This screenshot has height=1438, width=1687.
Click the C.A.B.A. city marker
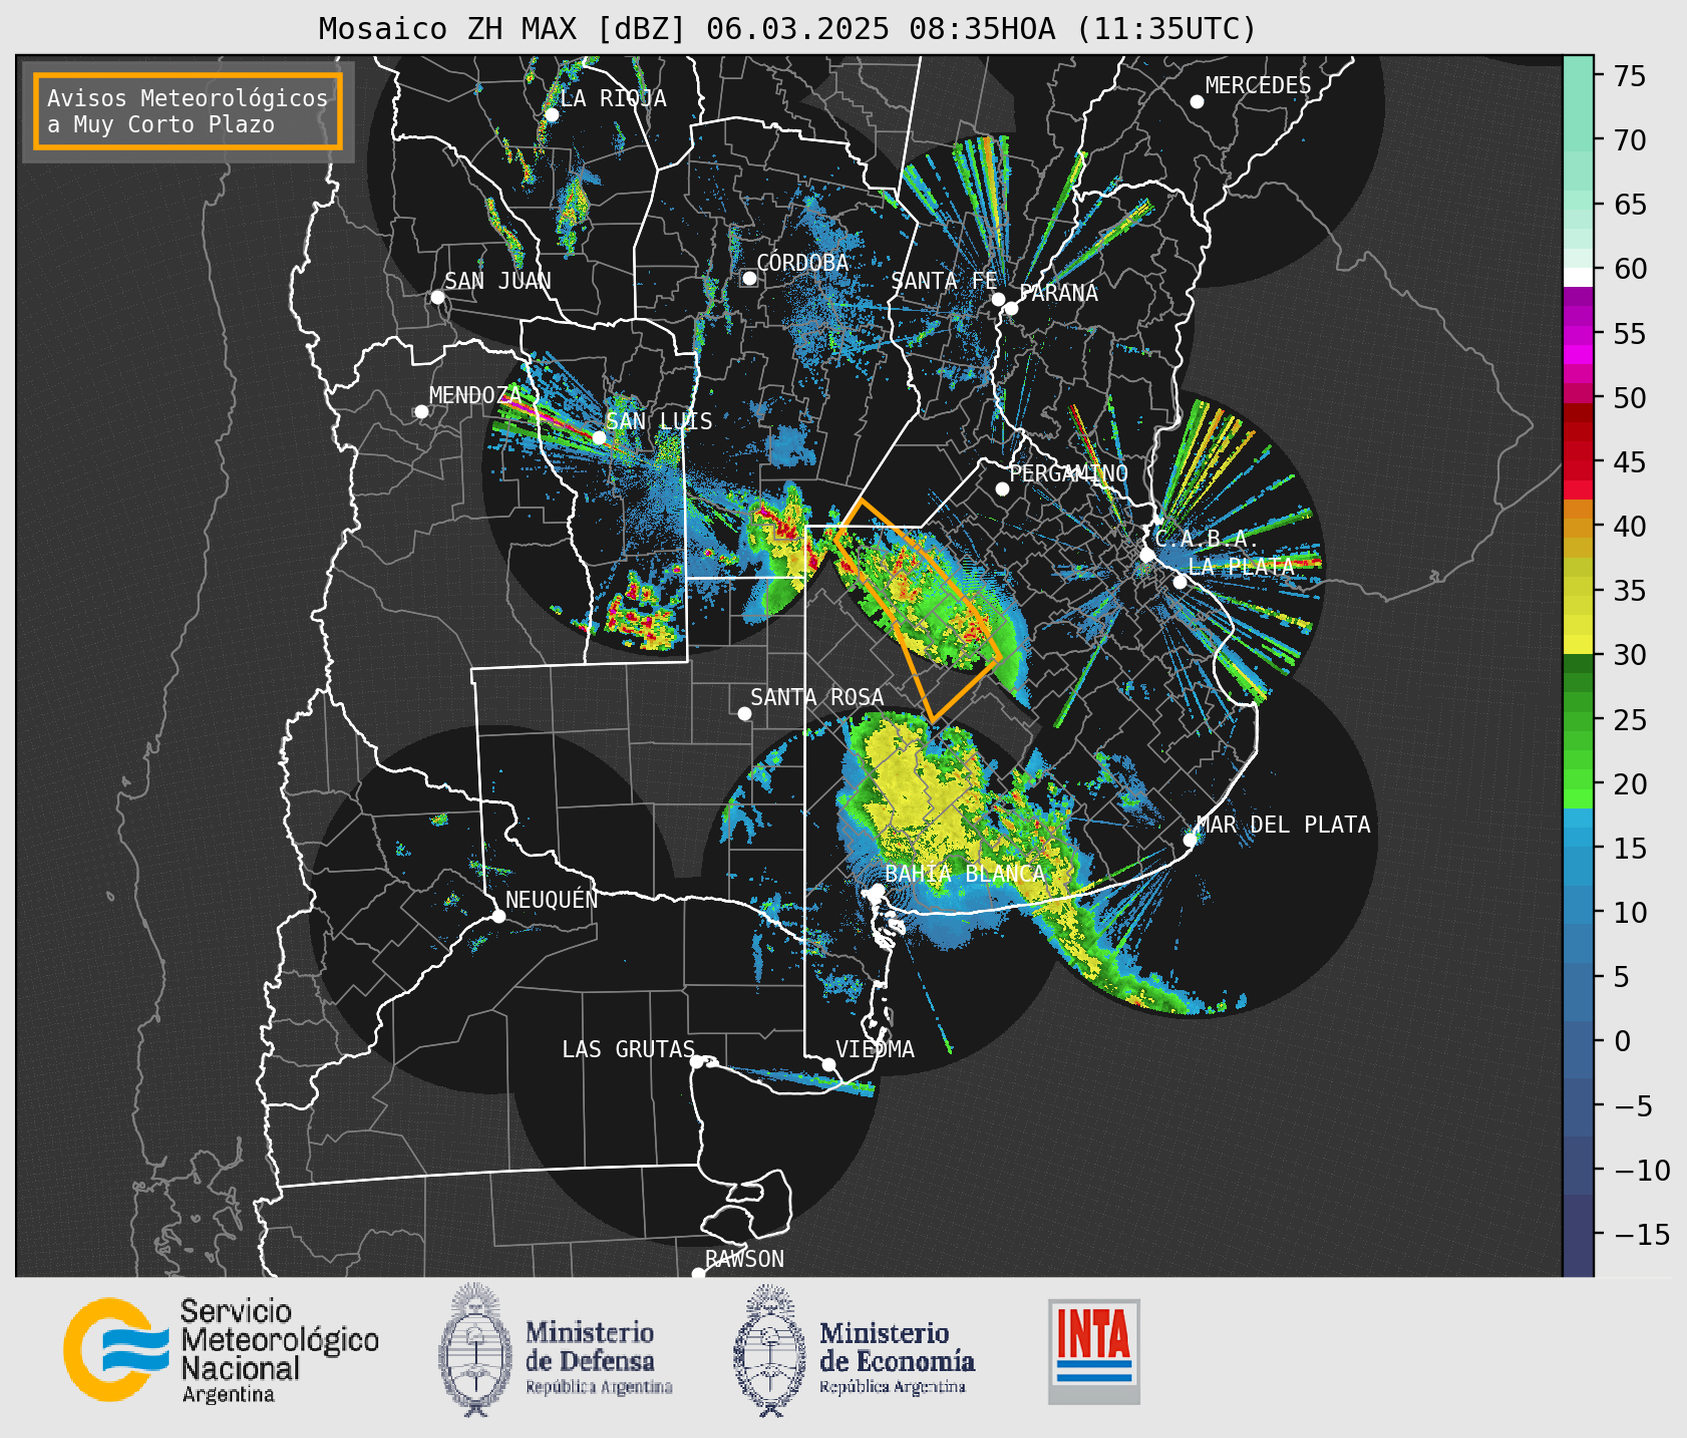click(1148, 555)
